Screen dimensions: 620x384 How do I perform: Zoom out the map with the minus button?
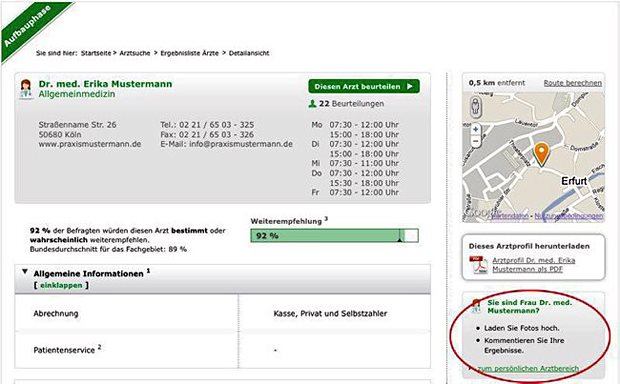[476, 141]
